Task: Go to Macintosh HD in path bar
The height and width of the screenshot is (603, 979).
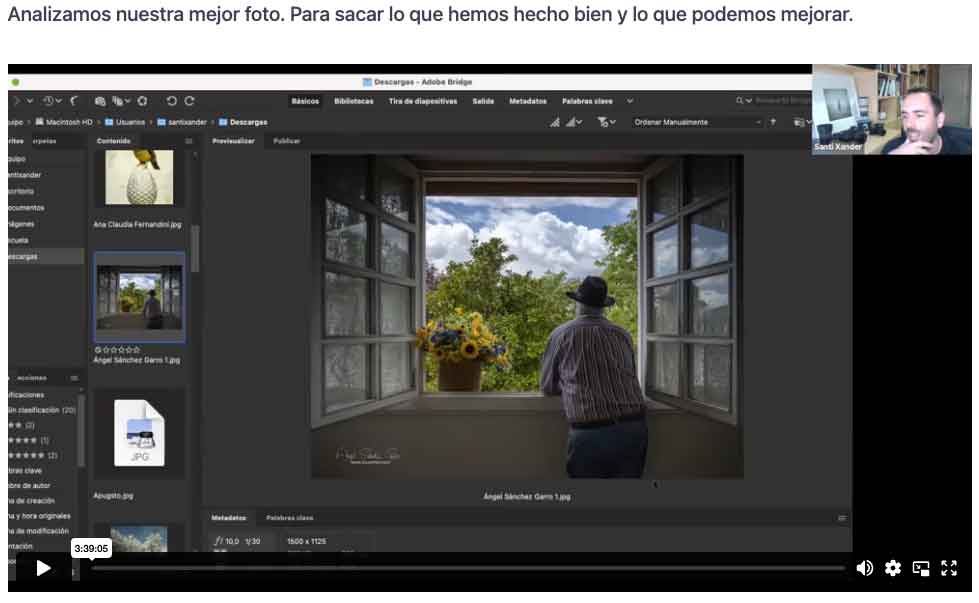Action: (64, 122)
